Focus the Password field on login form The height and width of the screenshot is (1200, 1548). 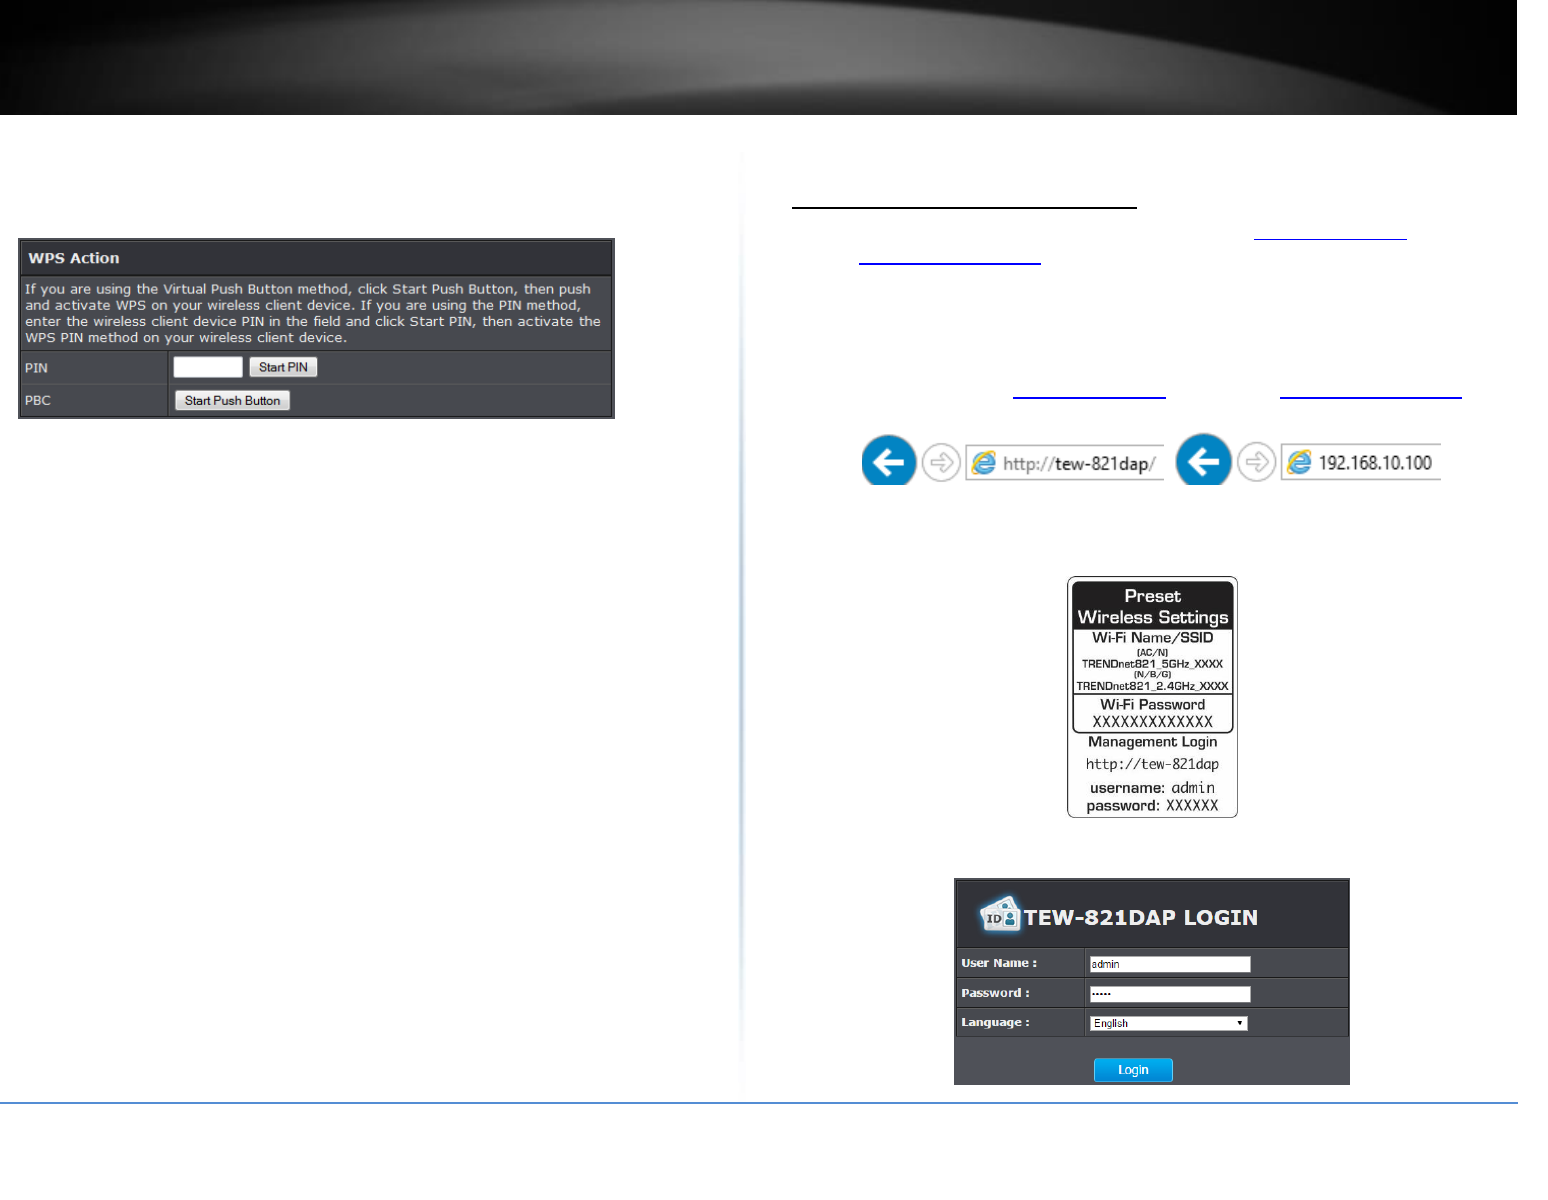click(x=1169, y=994)
